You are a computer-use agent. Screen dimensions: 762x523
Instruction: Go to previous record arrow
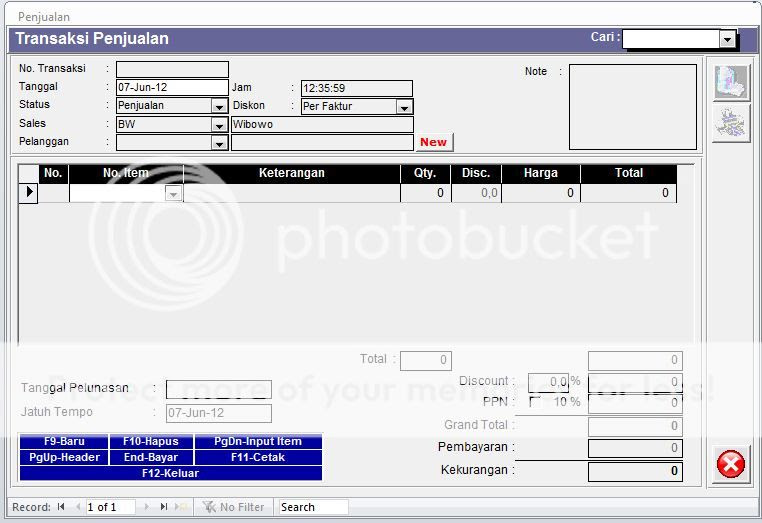click(78, 507)
